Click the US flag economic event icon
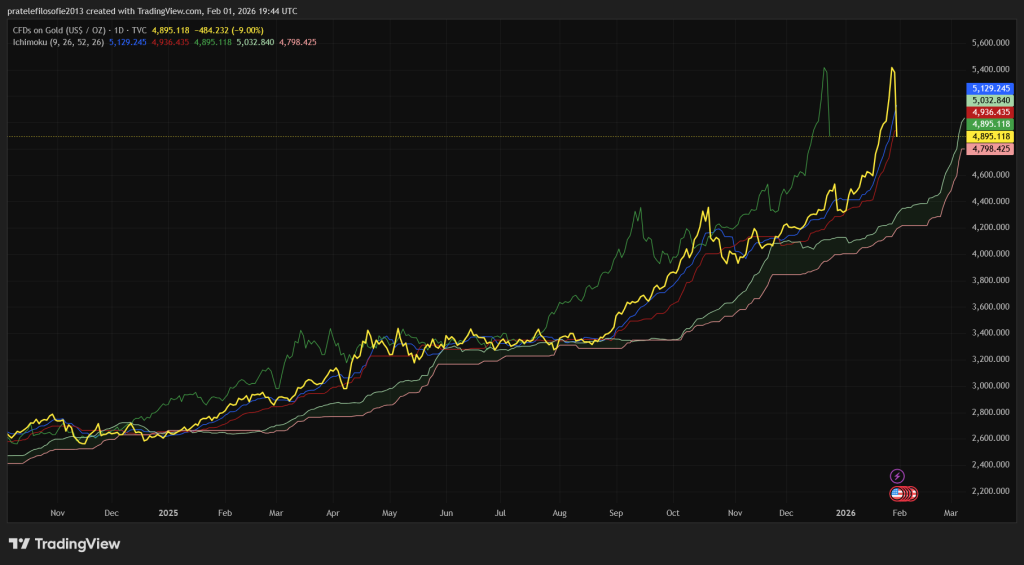 [898, 493]
